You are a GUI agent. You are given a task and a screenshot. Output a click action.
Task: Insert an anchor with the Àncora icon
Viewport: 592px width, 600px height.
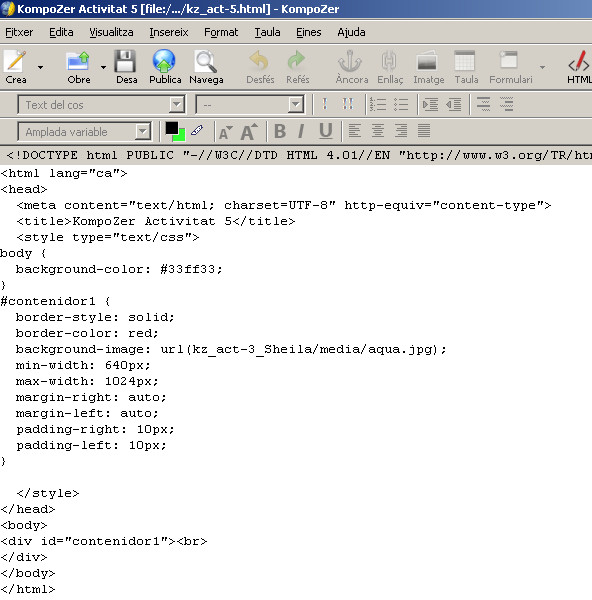point(351,67)
